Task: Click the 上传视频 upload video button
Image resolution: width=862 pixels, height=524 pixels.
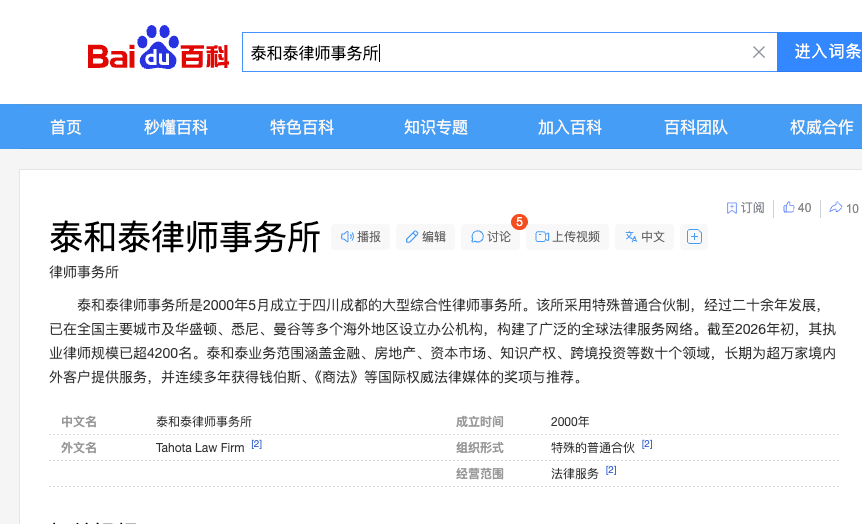Action: (567, 237)
